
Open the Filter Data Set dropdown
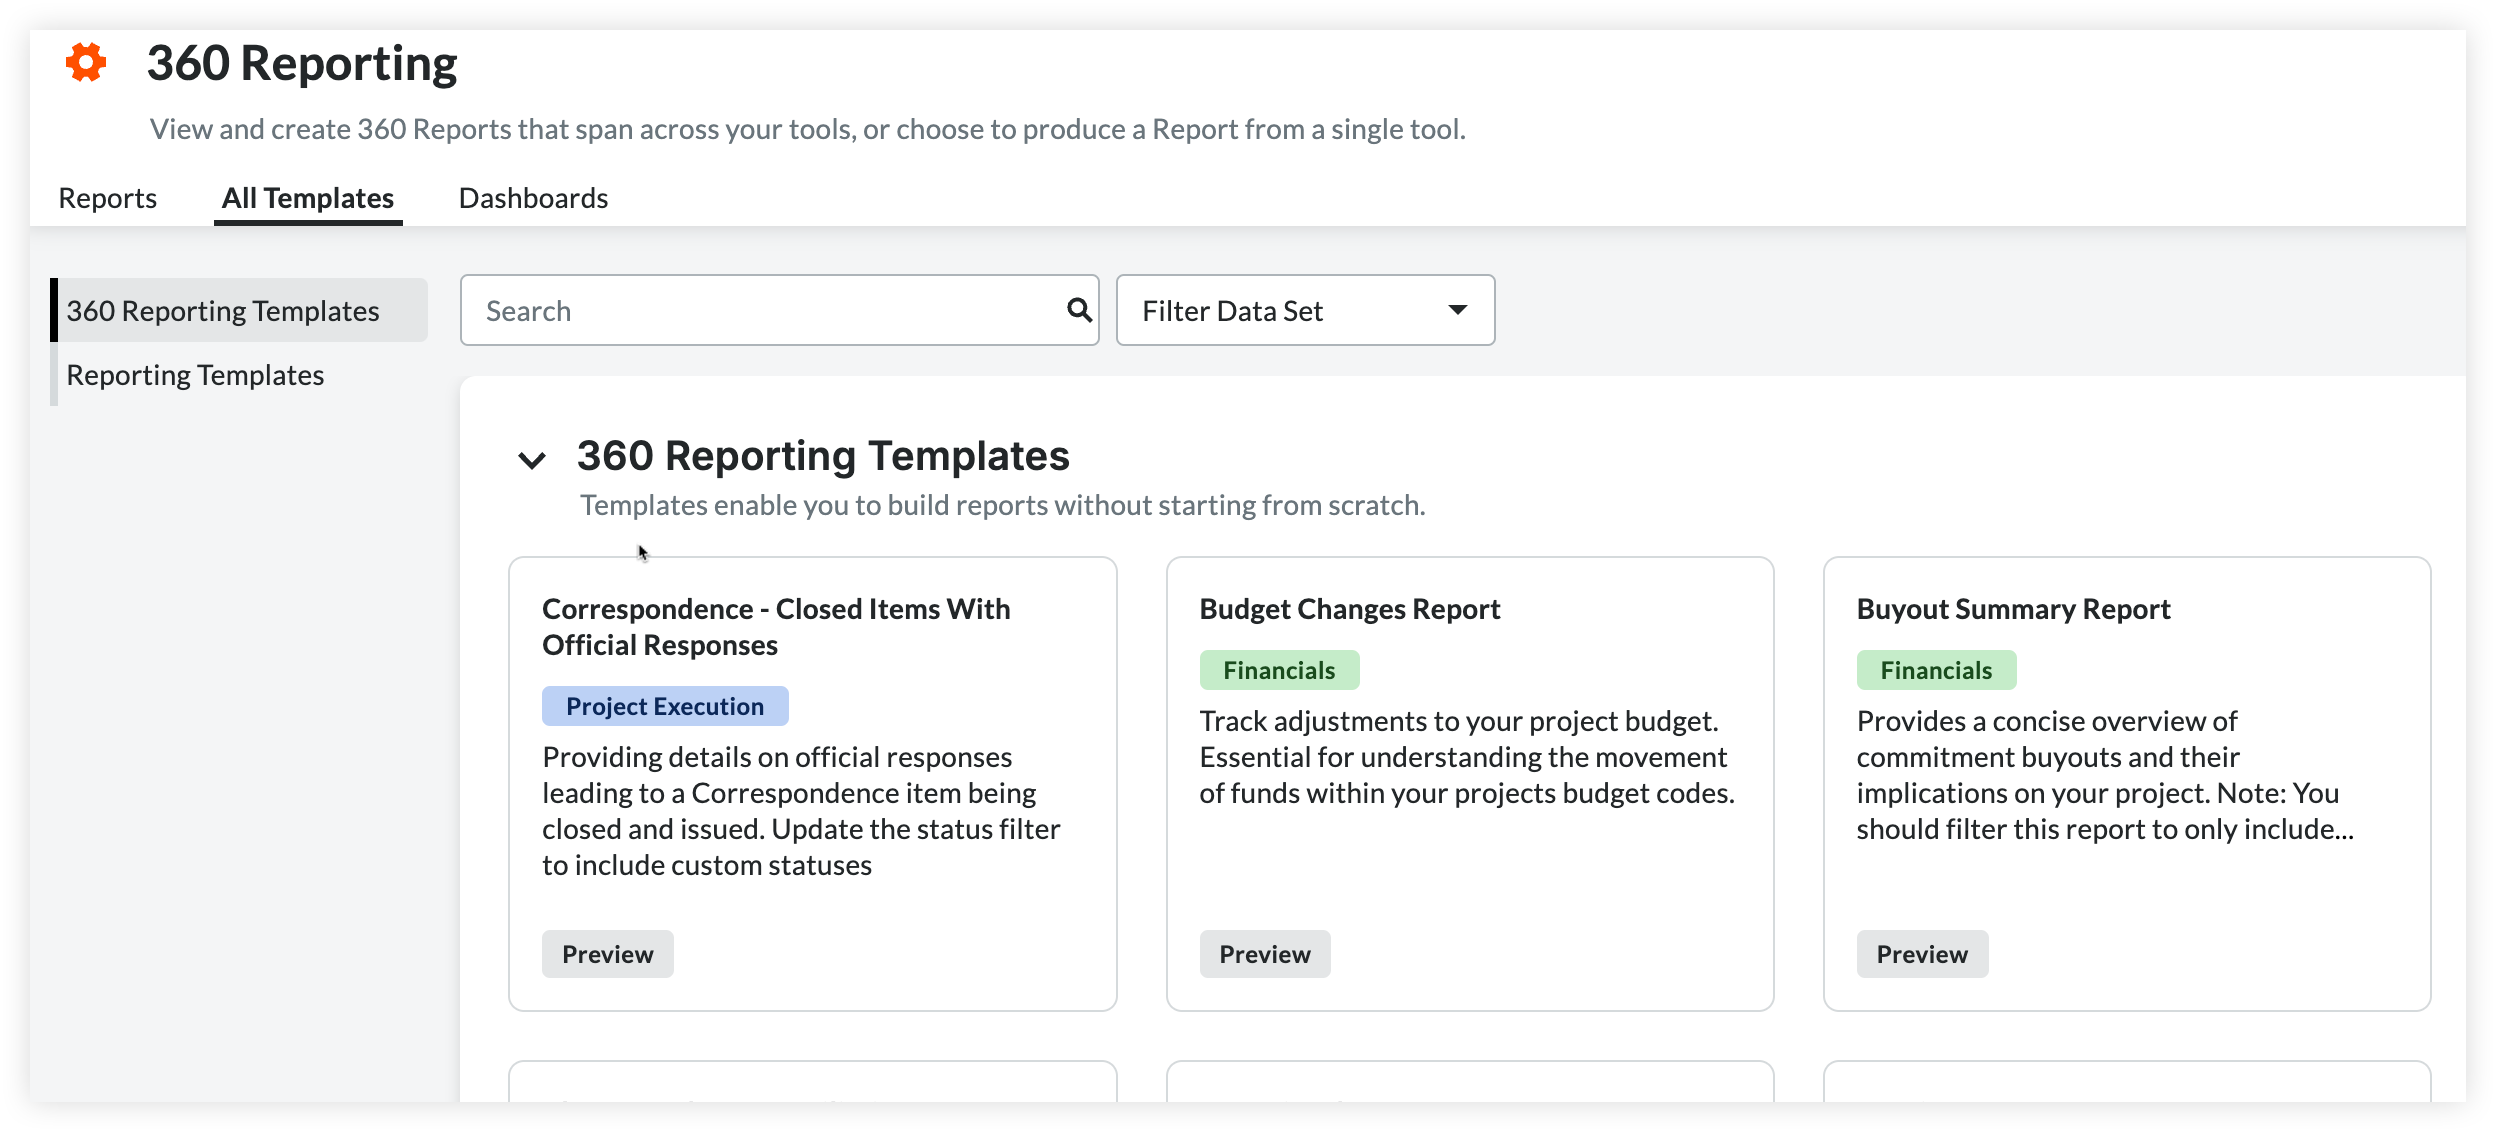(1304, 311)
